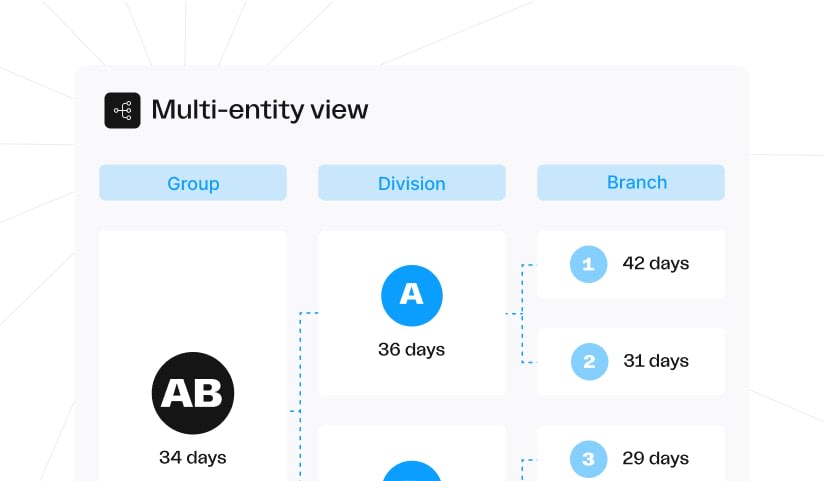Open the Group column header
824x481 pixels.
(x=193, y=182)
